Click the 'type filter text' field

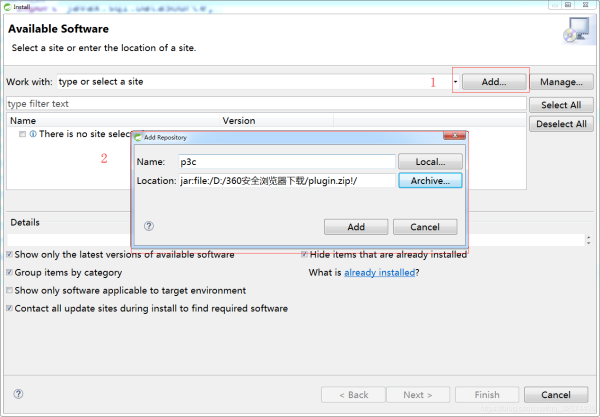(265, 103)
